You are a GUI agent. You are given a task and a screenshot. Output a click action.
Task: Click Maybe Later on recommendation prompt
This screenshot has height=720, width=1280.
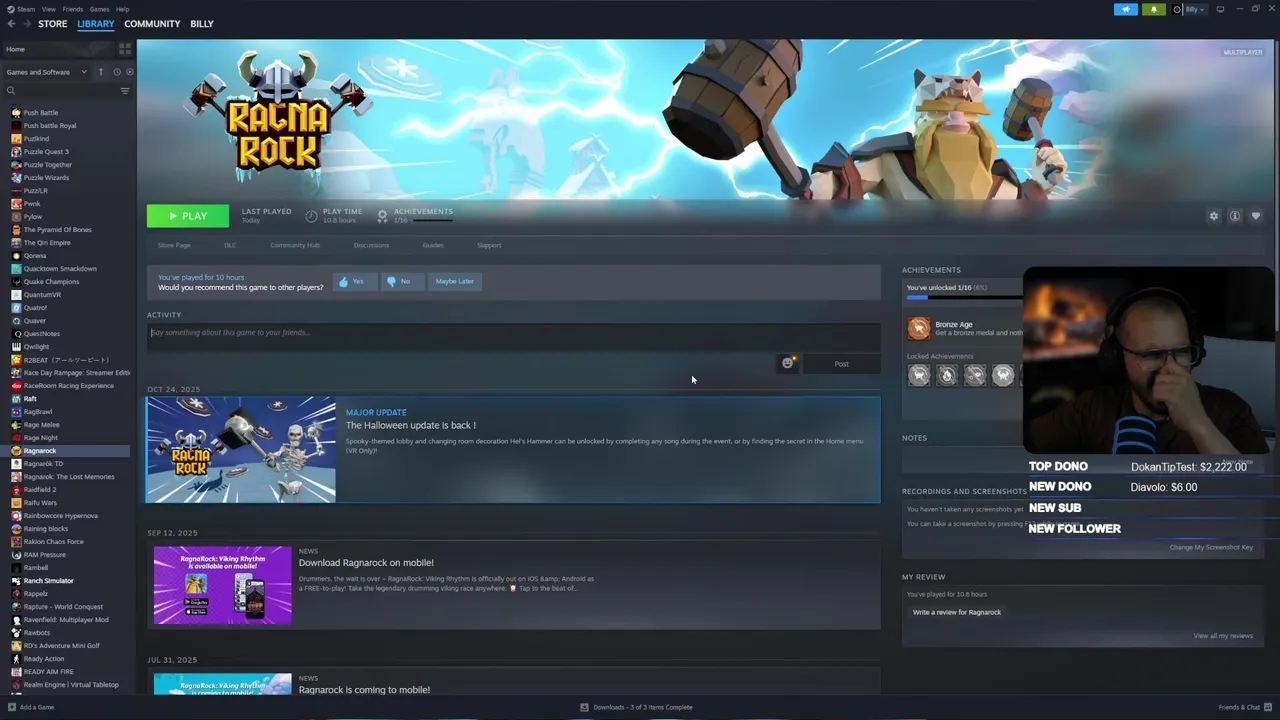pos(454,282)
